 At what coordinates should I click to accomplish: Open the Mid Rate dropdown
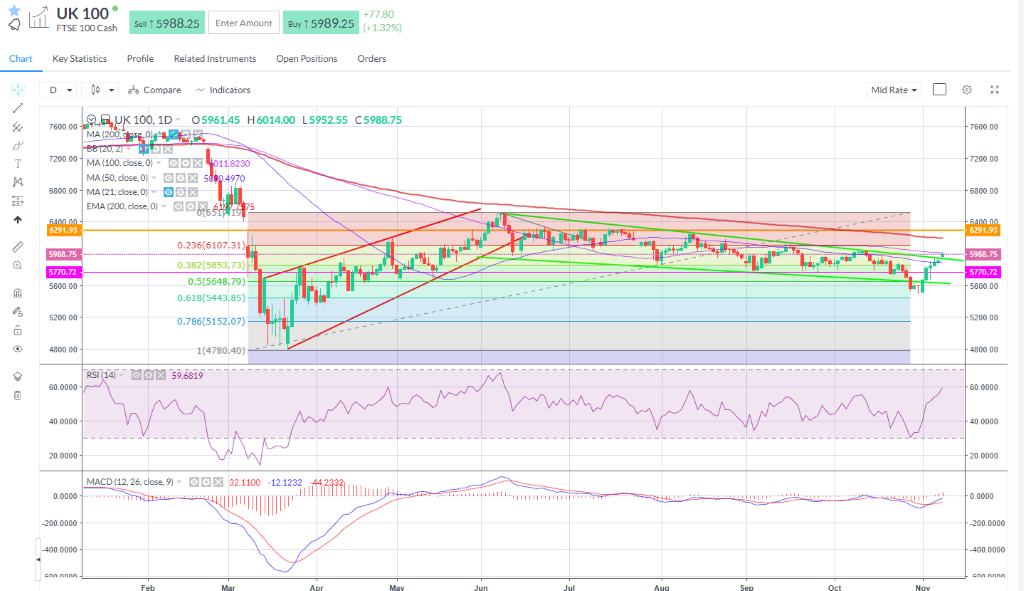(893, 90)
